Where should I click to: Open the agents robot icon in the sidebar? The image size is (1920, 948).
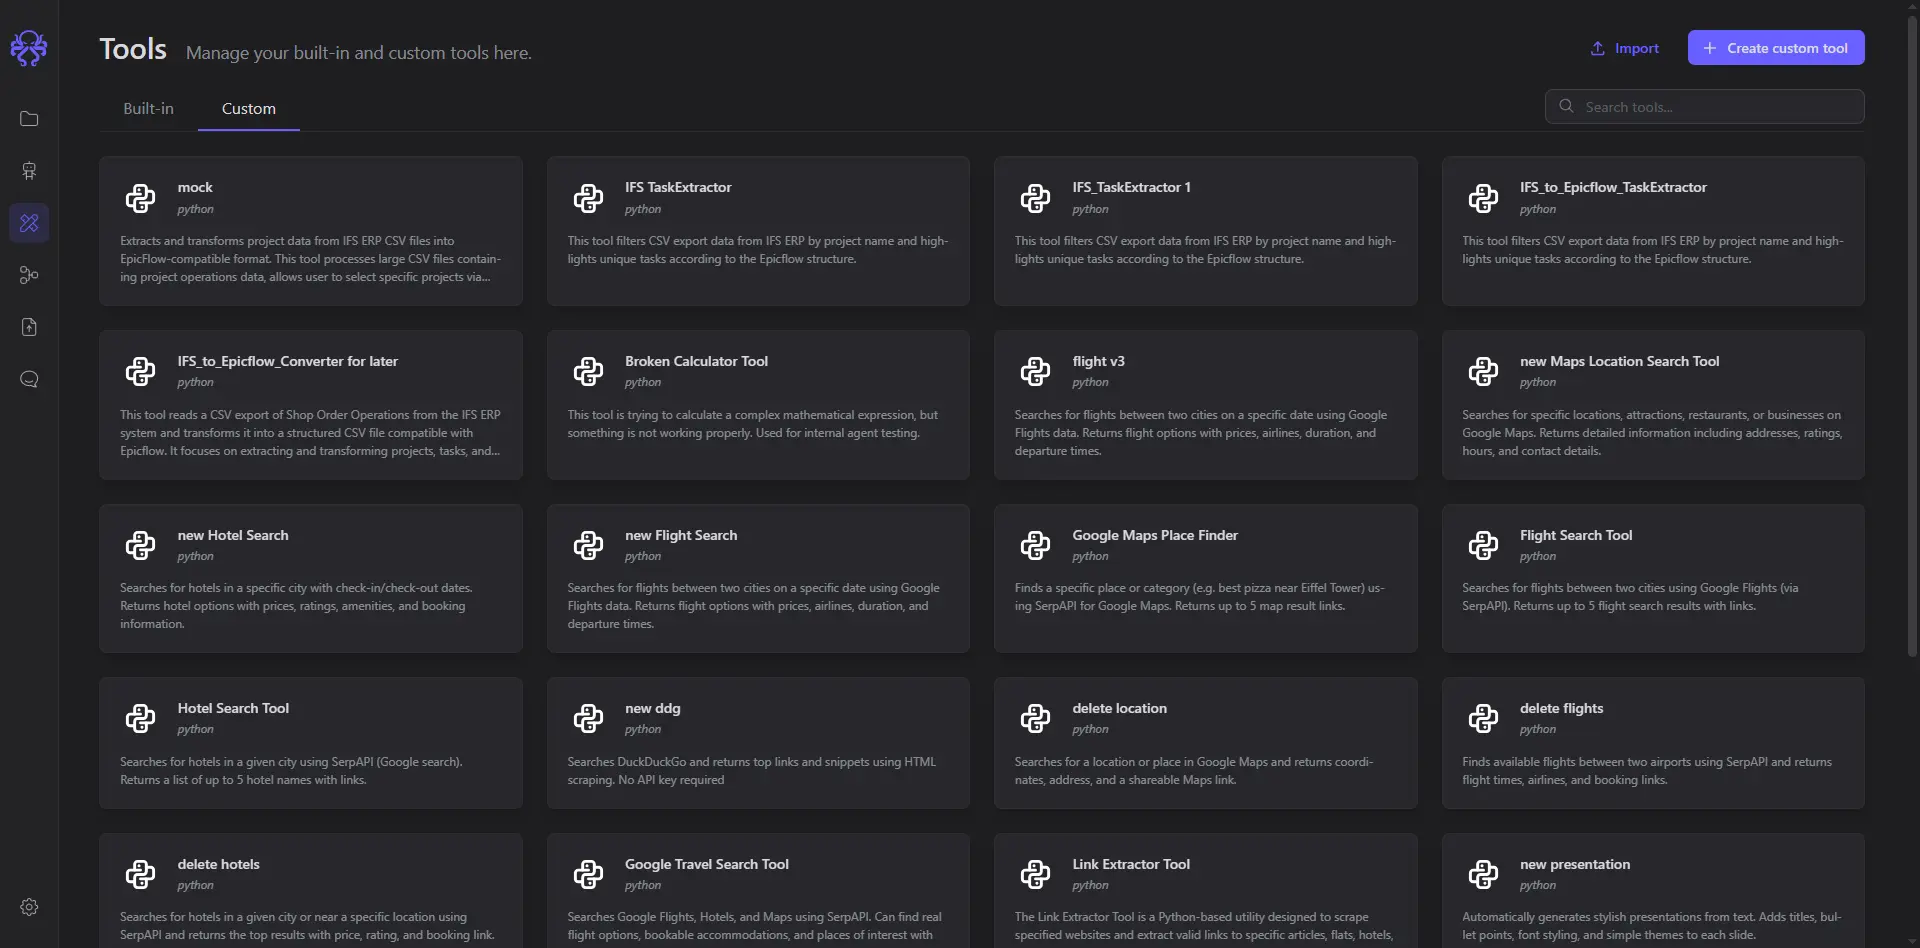tap(29, 171)
